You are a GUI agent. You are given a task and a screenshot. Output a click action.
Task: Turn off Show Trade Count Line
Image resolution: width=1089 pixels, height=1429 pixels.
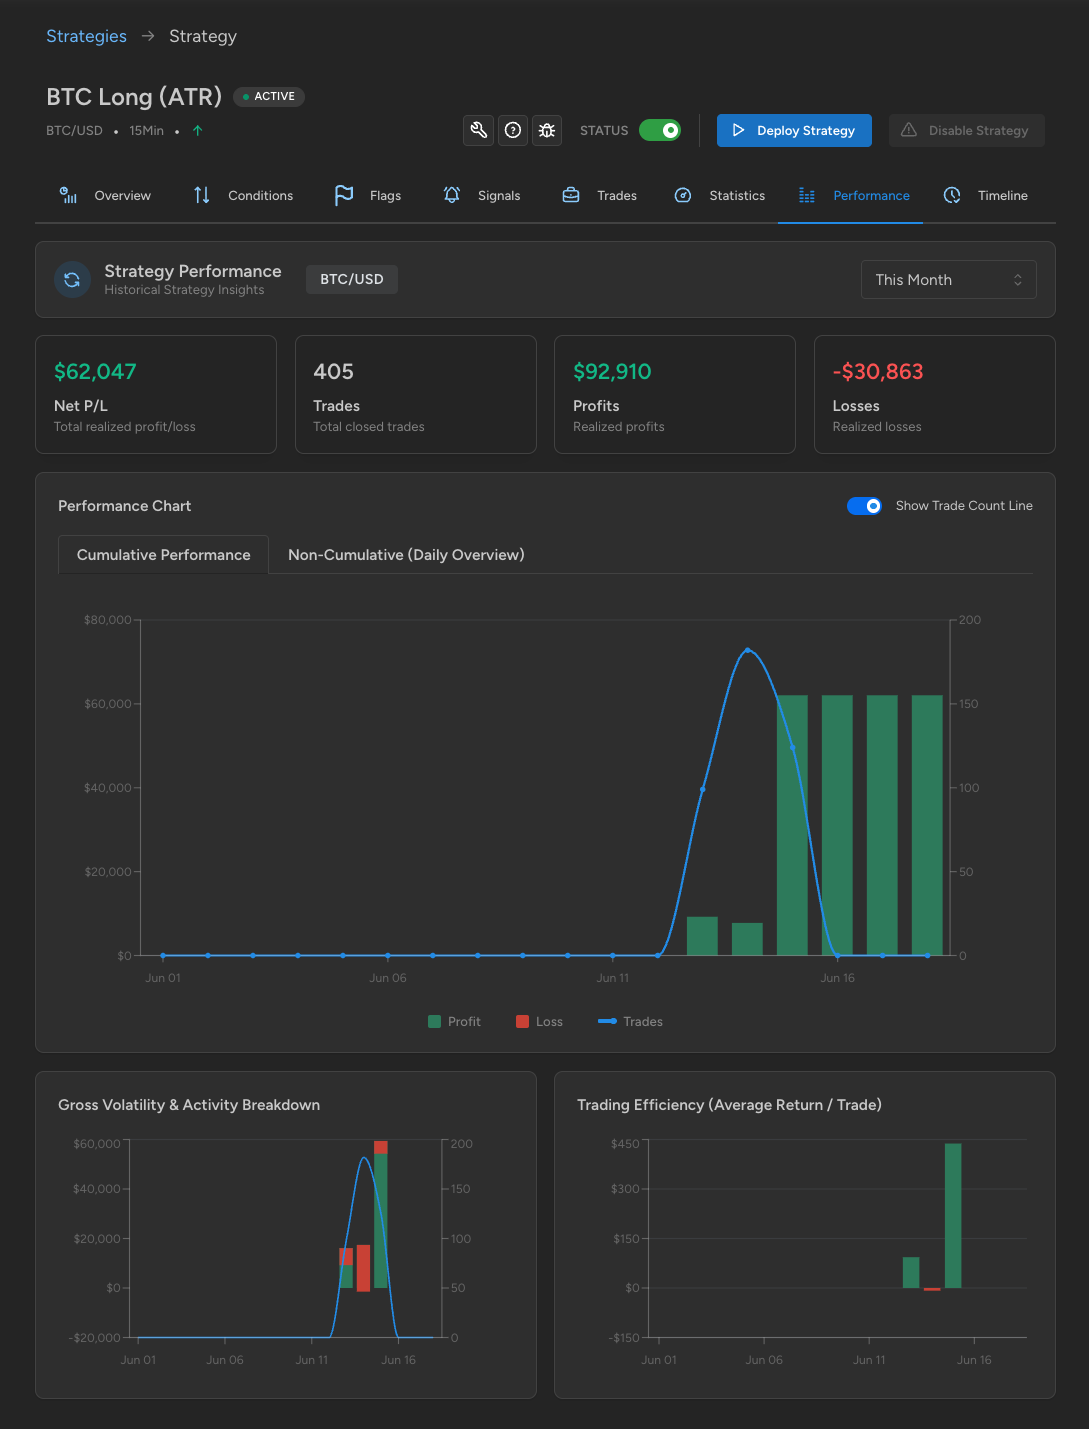tap(864, 506)
